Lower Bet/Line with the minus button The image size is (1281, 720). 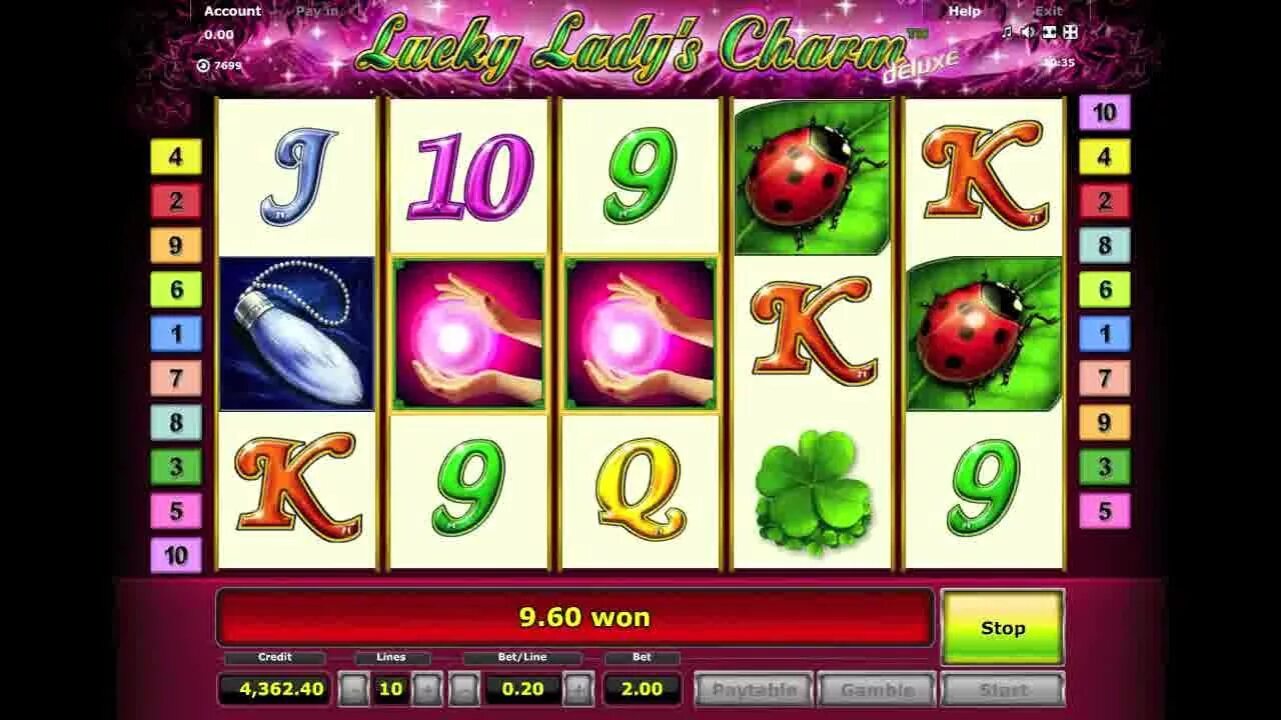[x=464, y=689]
